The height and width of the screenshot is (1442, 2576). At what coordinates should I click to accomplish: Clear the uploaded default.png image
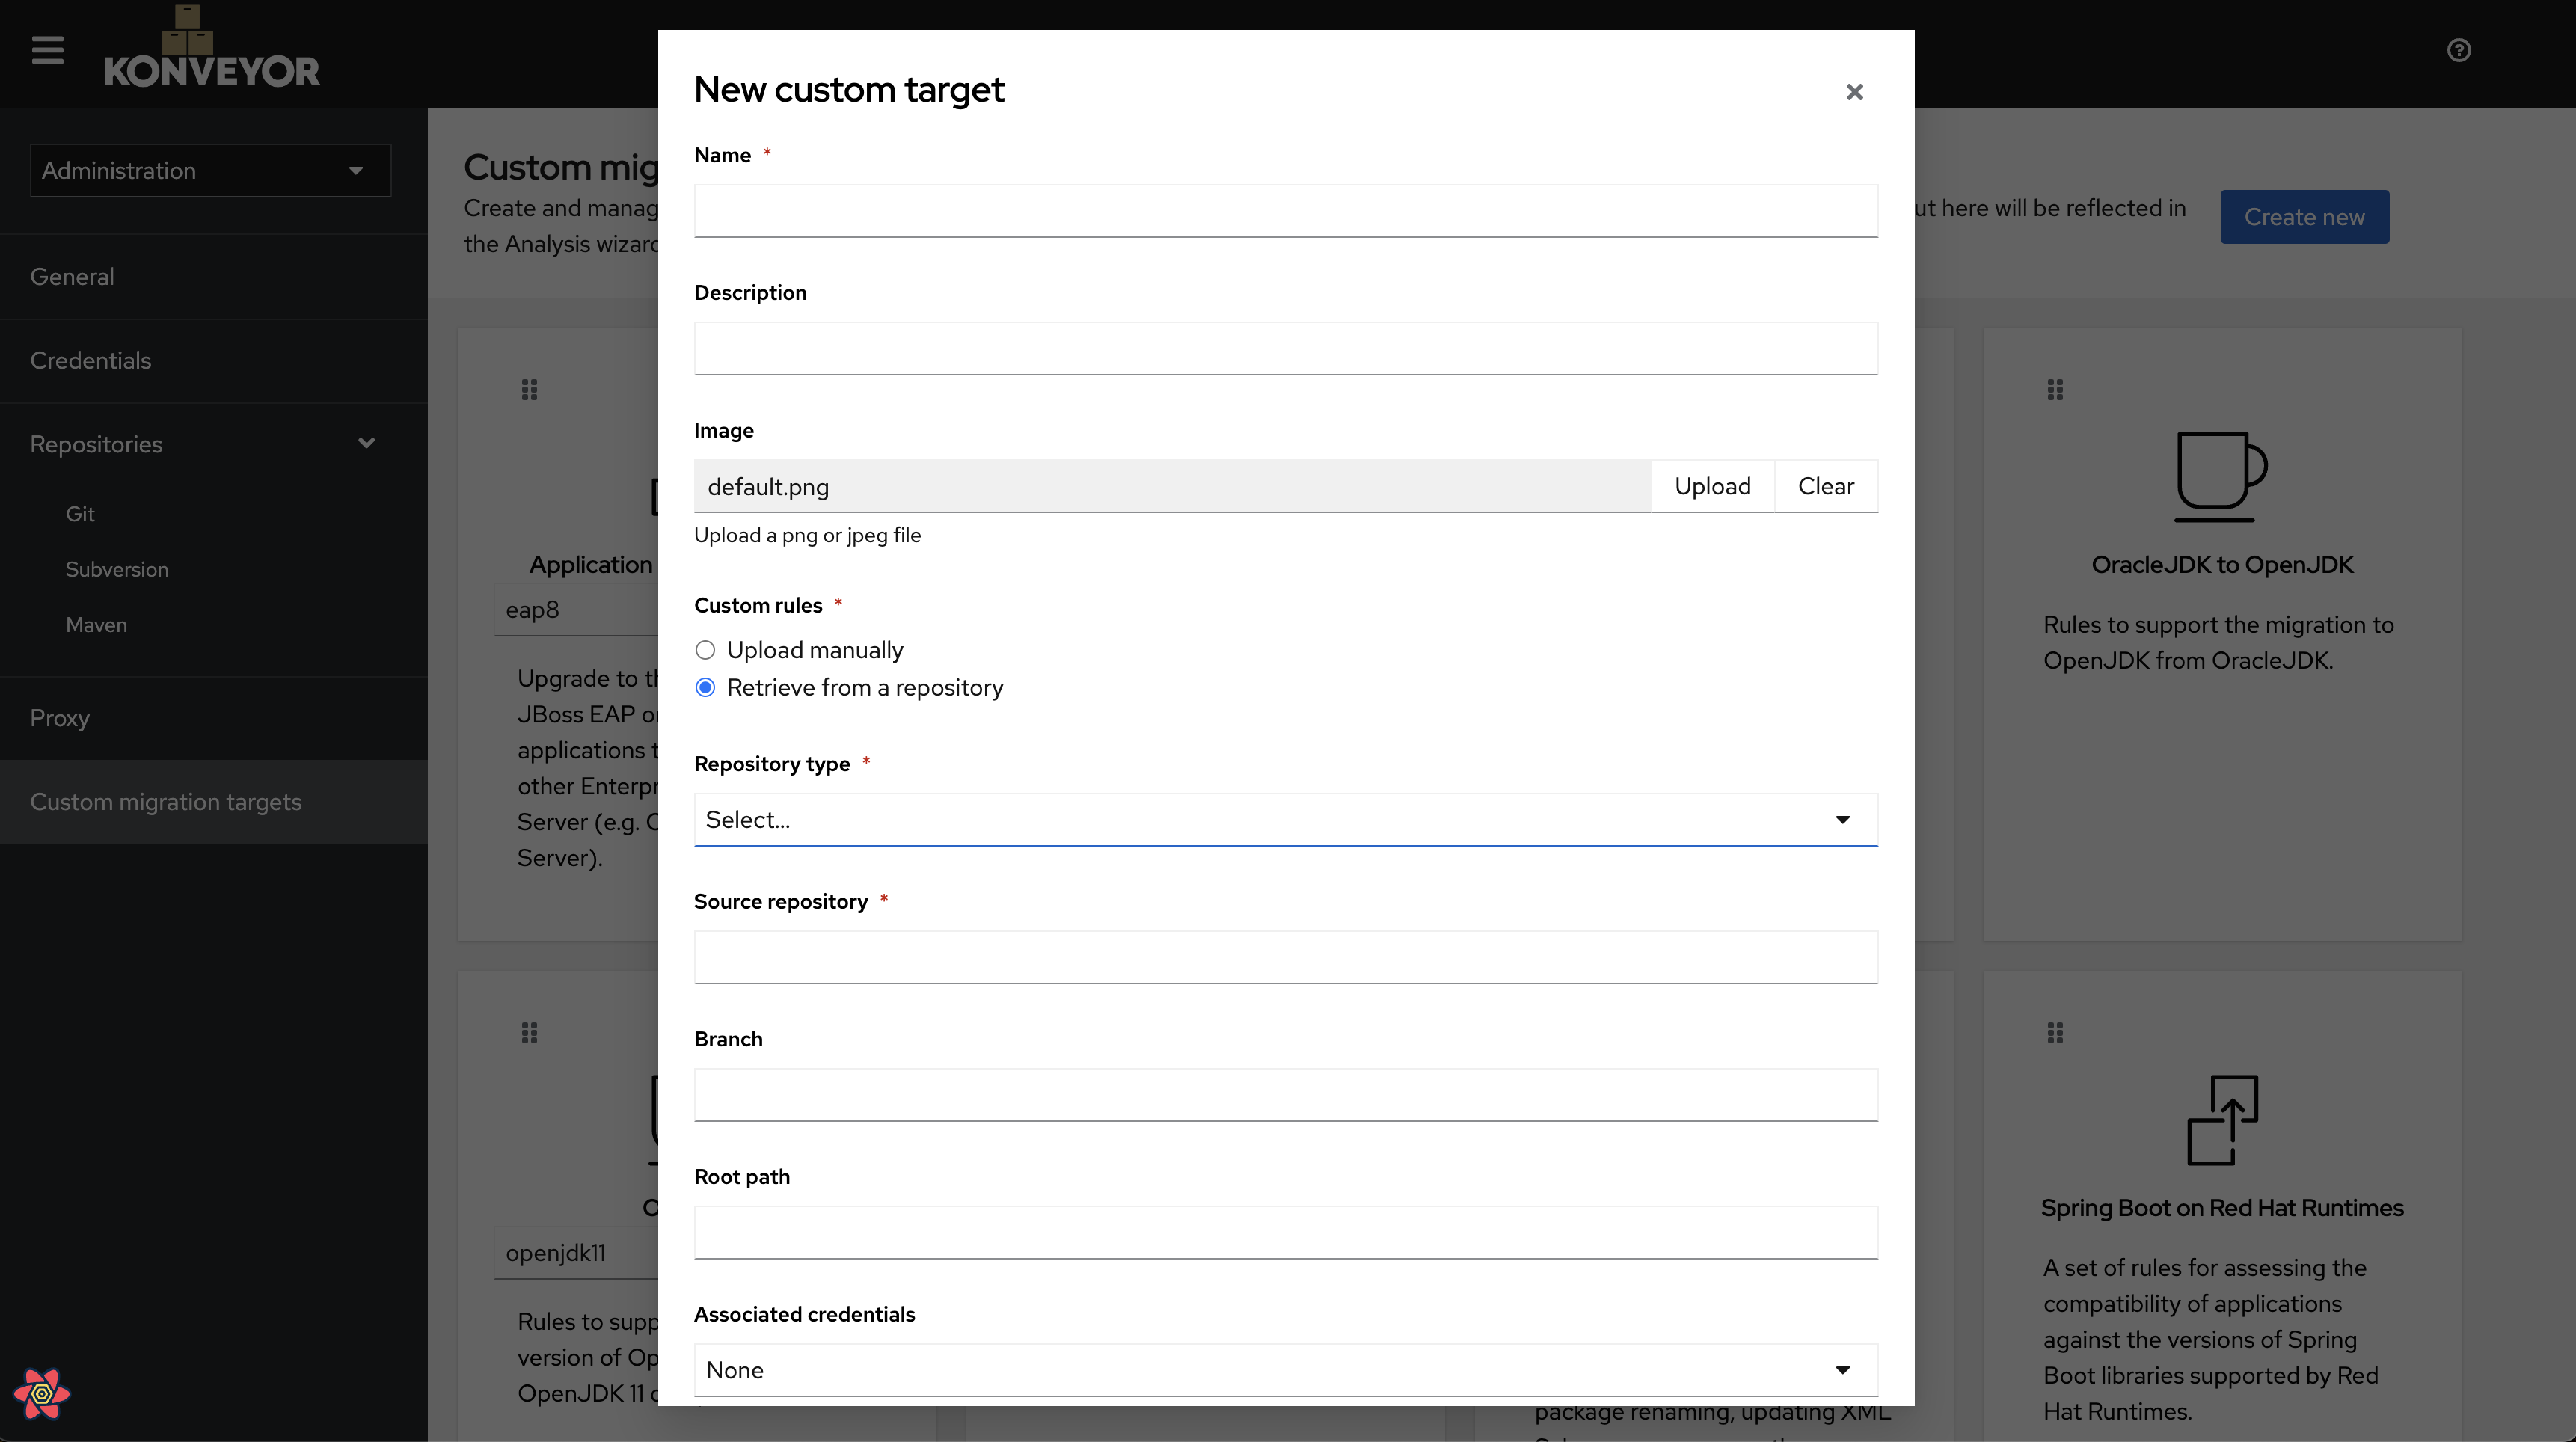coord(1825,486)
